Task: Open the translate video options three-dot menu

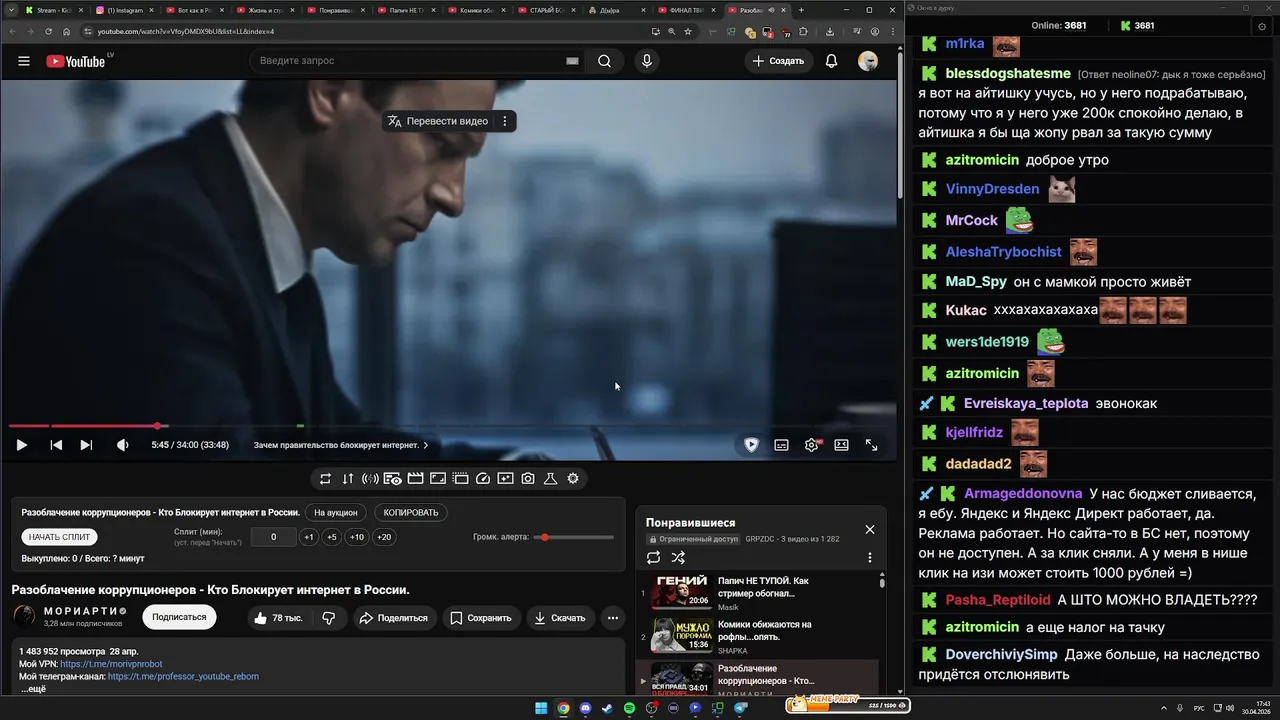Action: 505,121
